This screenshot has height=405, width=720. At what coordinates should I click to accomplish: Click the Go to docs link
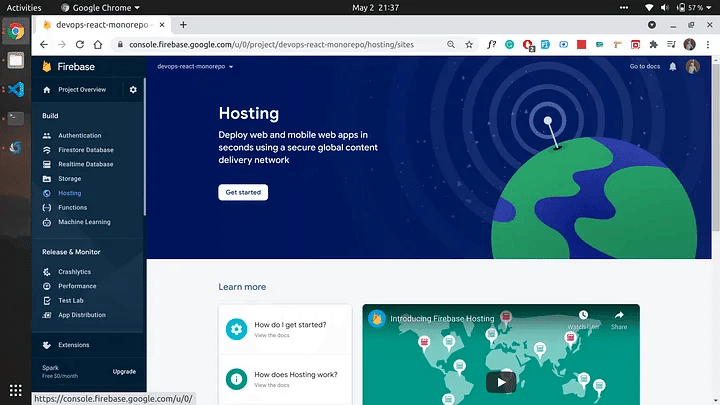[x=645, y=67]
